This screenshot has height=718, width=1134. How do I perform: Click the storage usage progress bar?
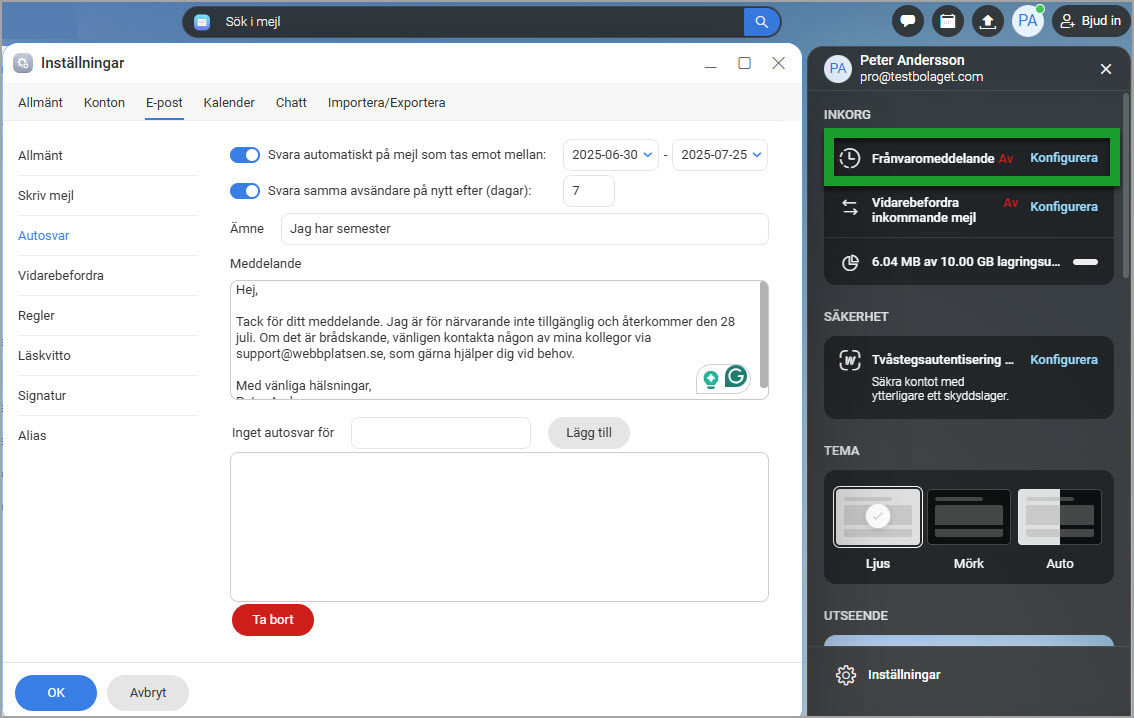[1085, 262]
